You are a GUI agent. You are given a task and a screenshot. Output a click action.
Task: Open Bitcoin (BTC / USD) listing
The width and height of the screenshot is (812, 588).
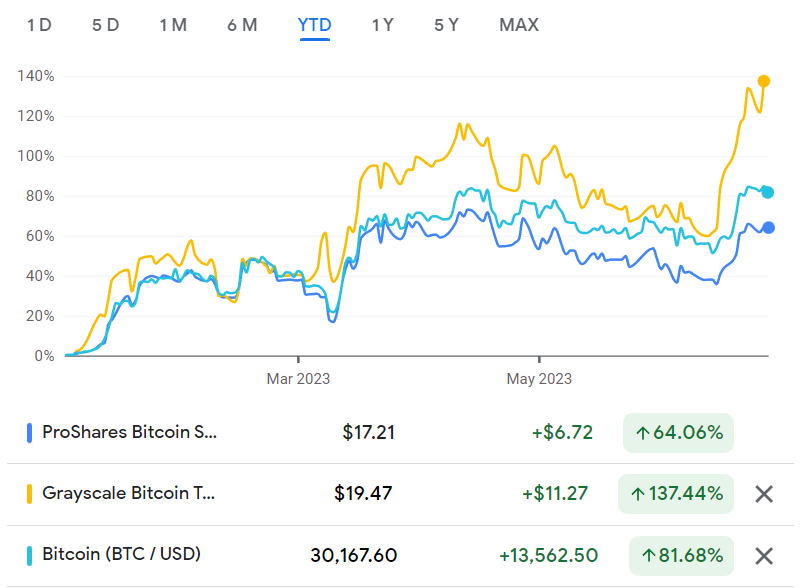tap(122, 554)
